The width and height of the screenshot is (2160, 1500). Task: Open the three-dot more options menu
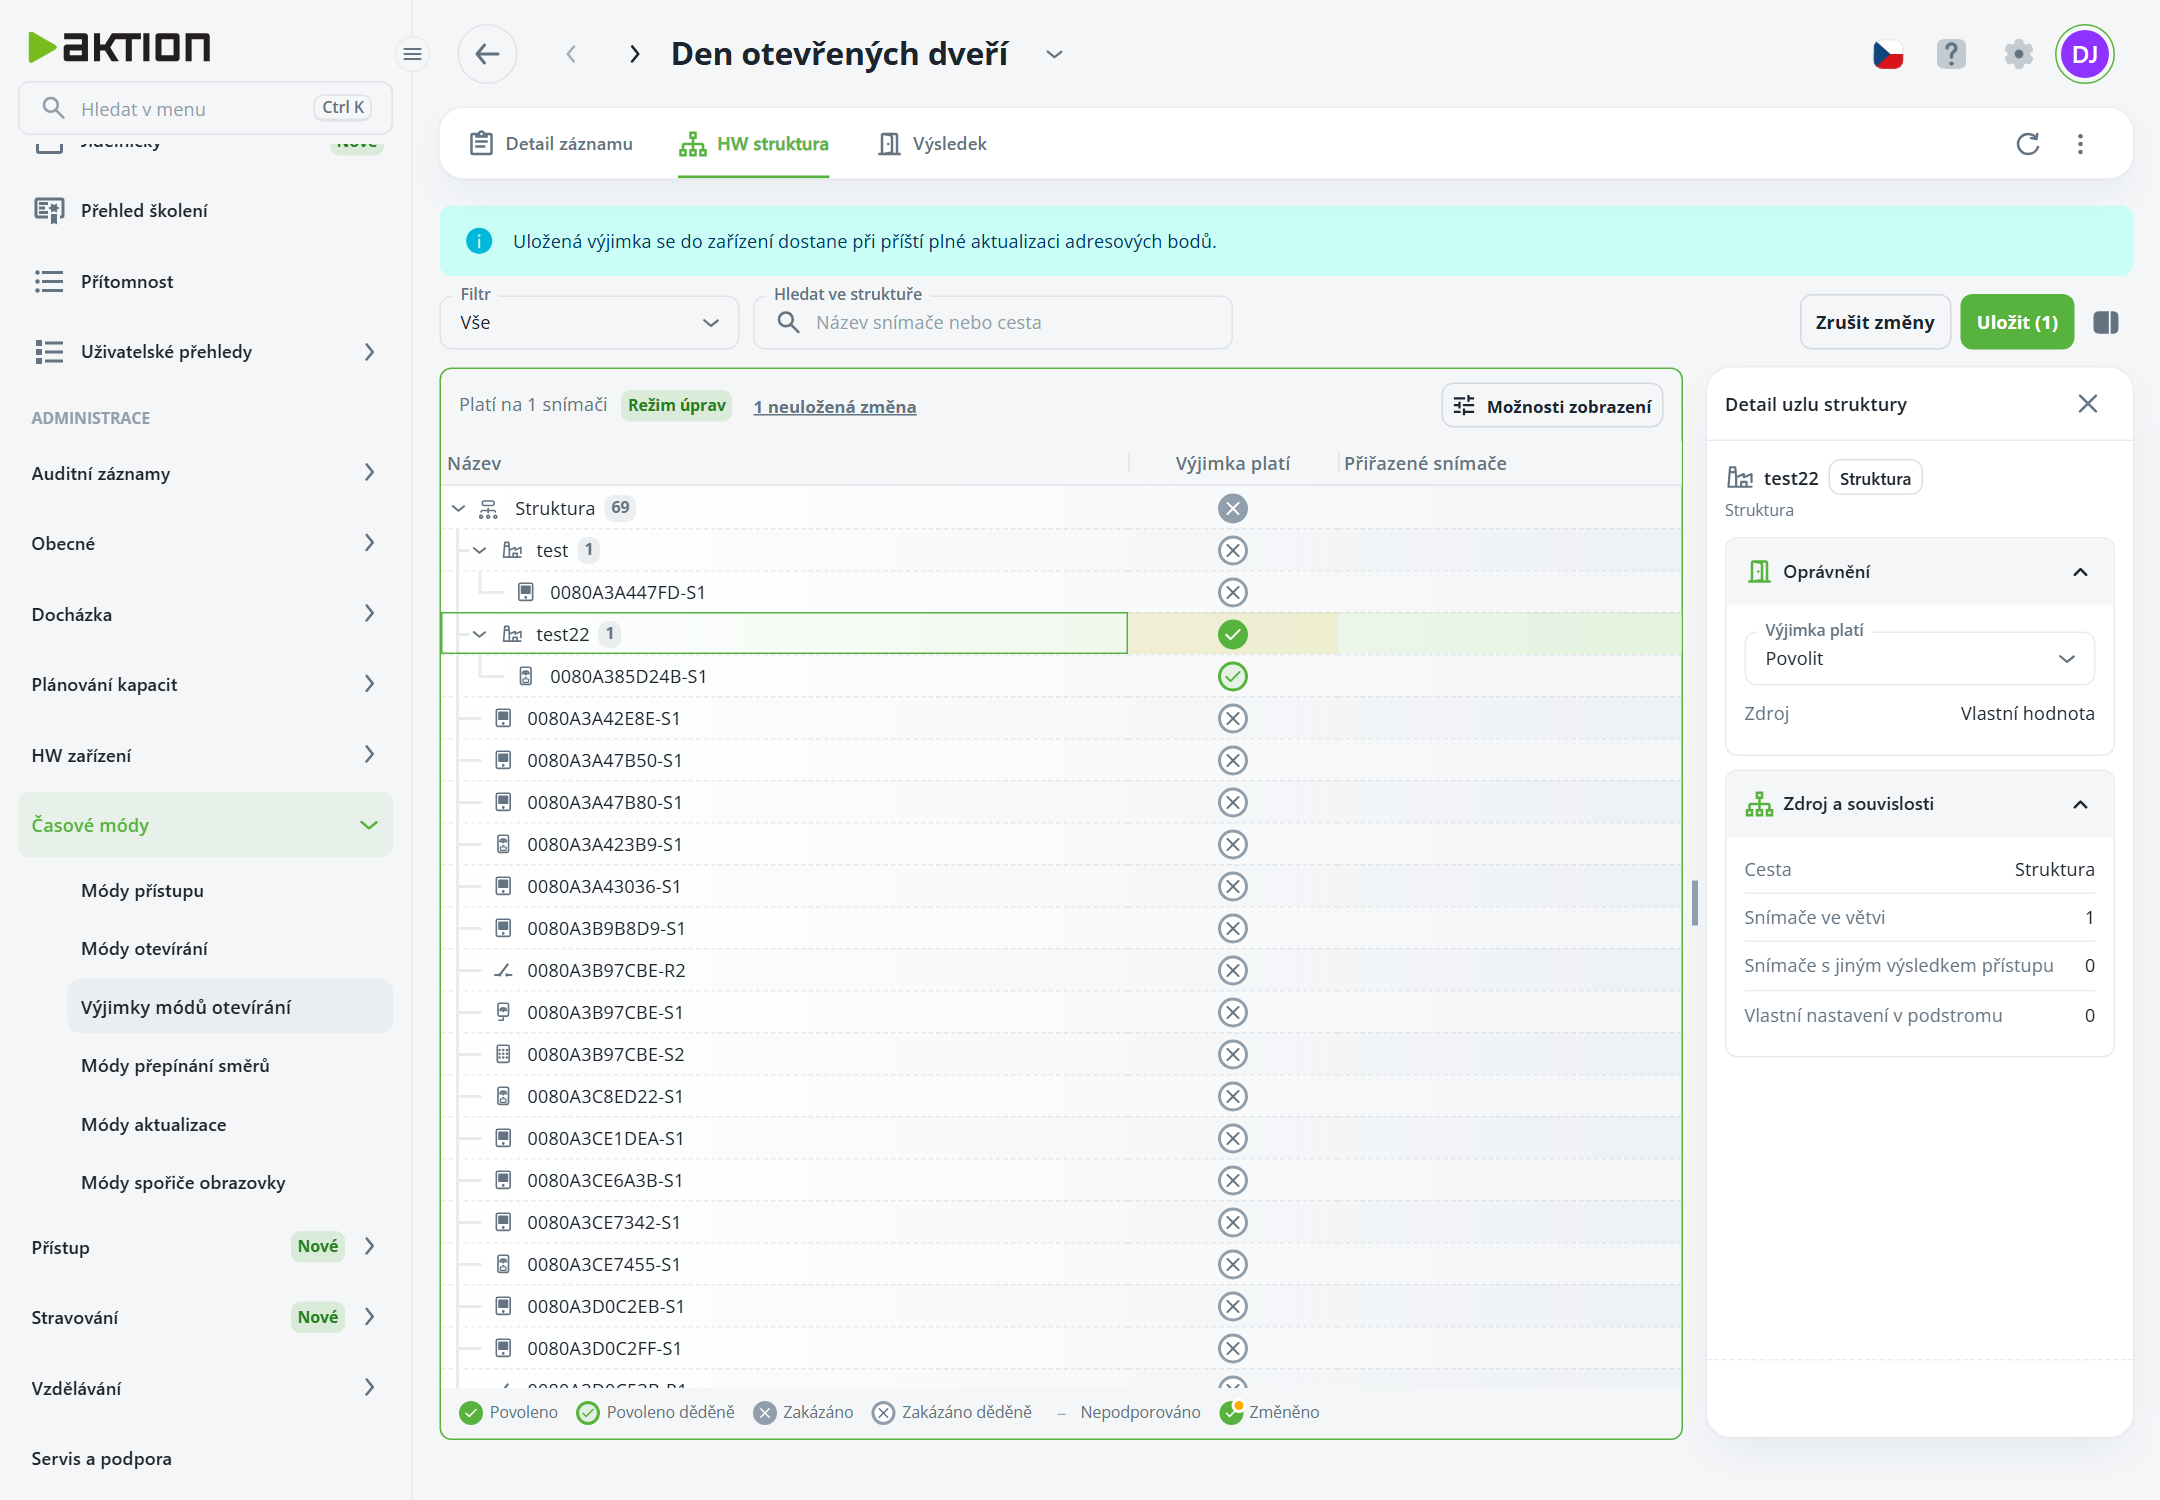pos(2080,144)
